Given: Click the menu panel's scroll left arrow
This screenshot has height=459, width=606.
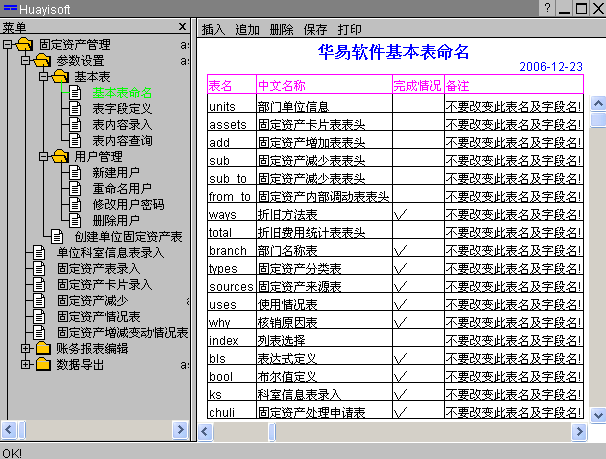Looking at the screenshot, I should pos(9,429).
